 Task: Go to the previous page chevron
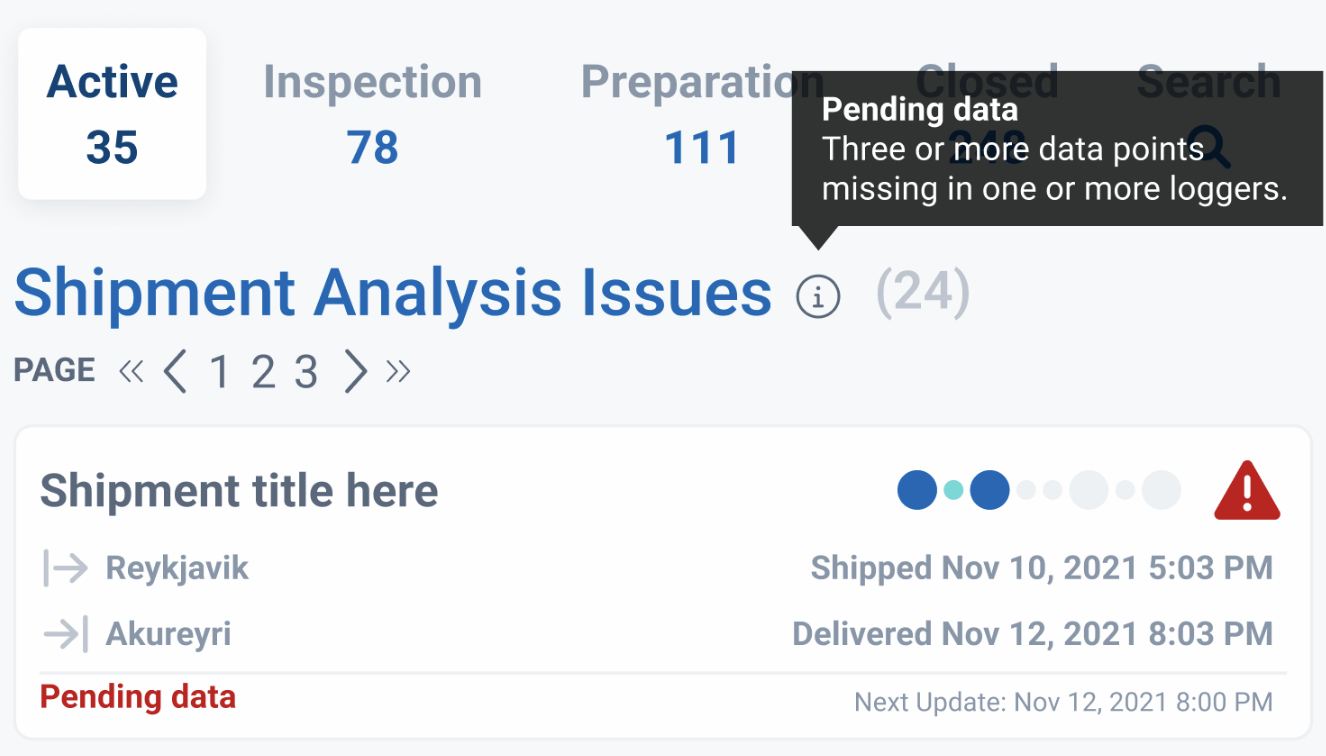click(175, 372)
